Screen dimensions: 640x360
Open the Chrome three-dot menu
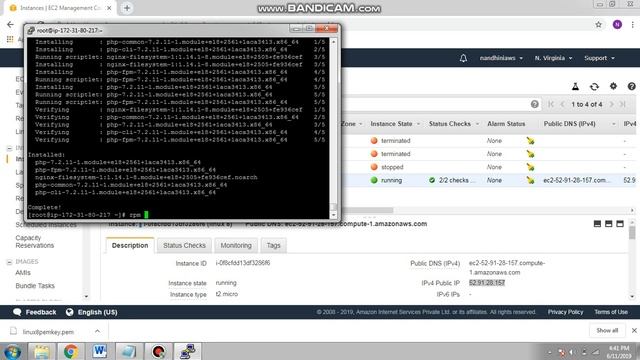(x=632, y=24)
